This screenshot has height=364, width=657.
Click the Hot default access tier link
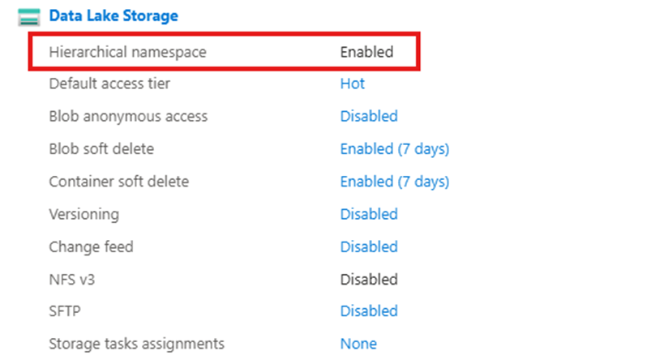[x=352, y=84]
